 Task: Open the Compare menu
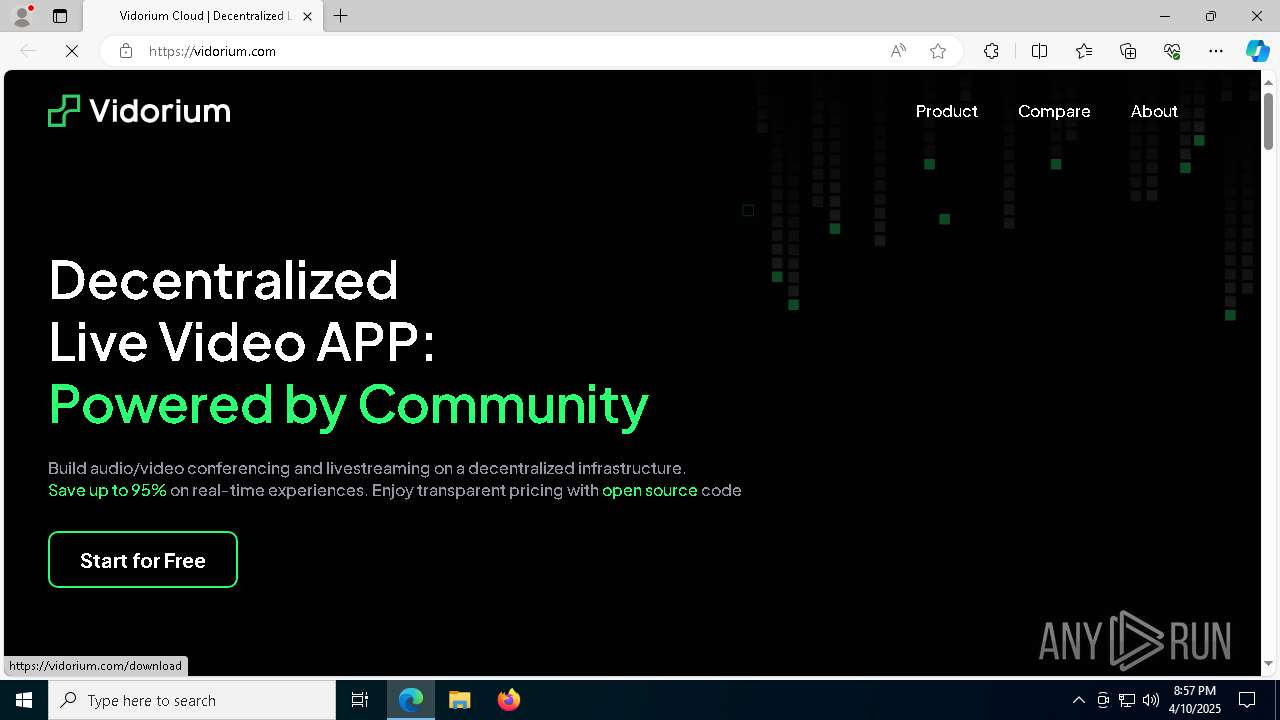1054,111
